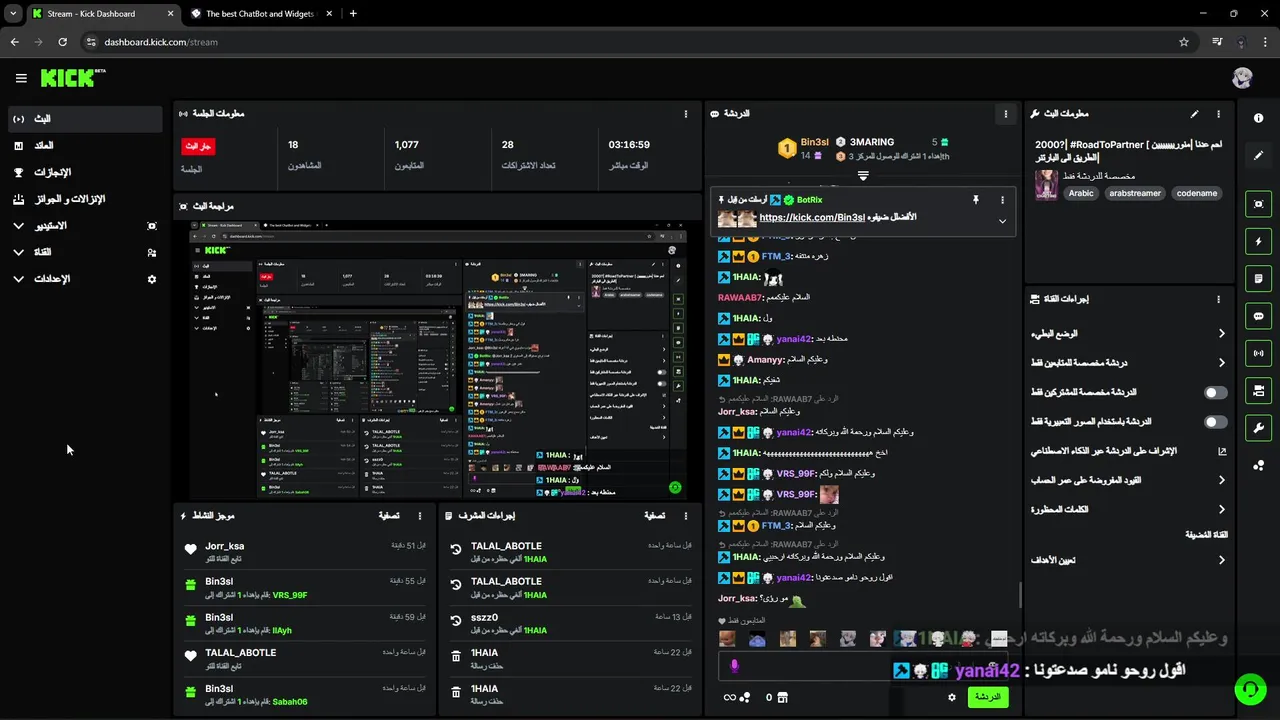Click the info icon in right rail
Viewport: 1280px width, 720px height.
click(1258, 118)
